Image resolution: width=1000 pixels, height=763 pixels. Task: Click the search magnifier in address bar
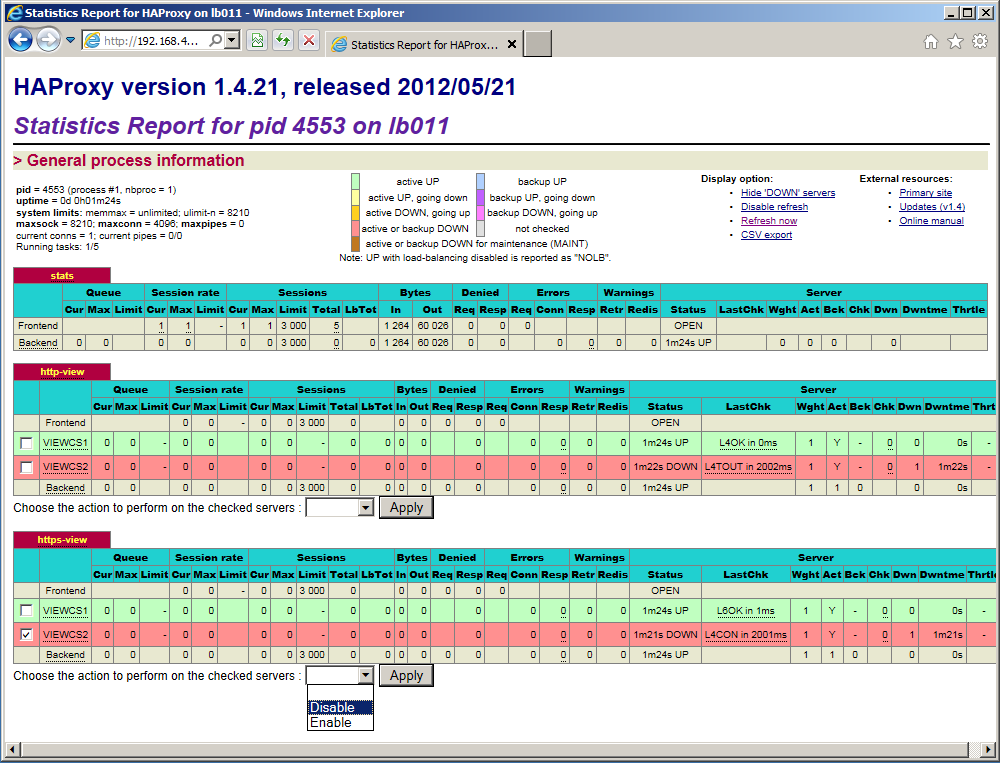[x=216, y=40]
